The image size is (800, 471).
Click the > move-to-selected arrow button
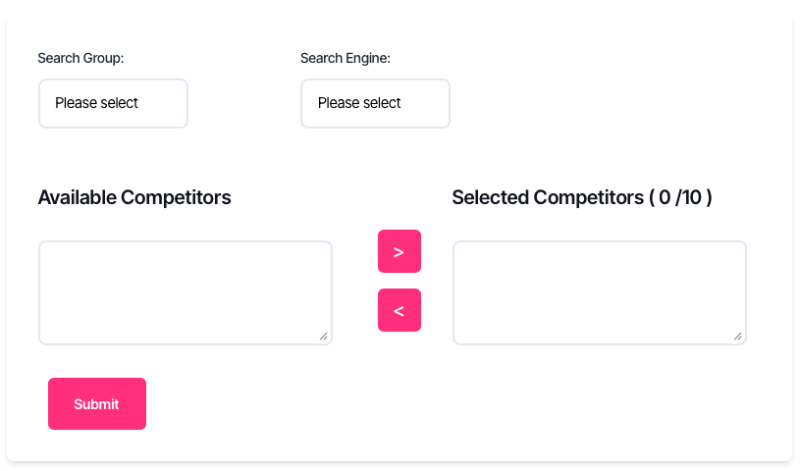pyautogui.click(x=399, y=252)
